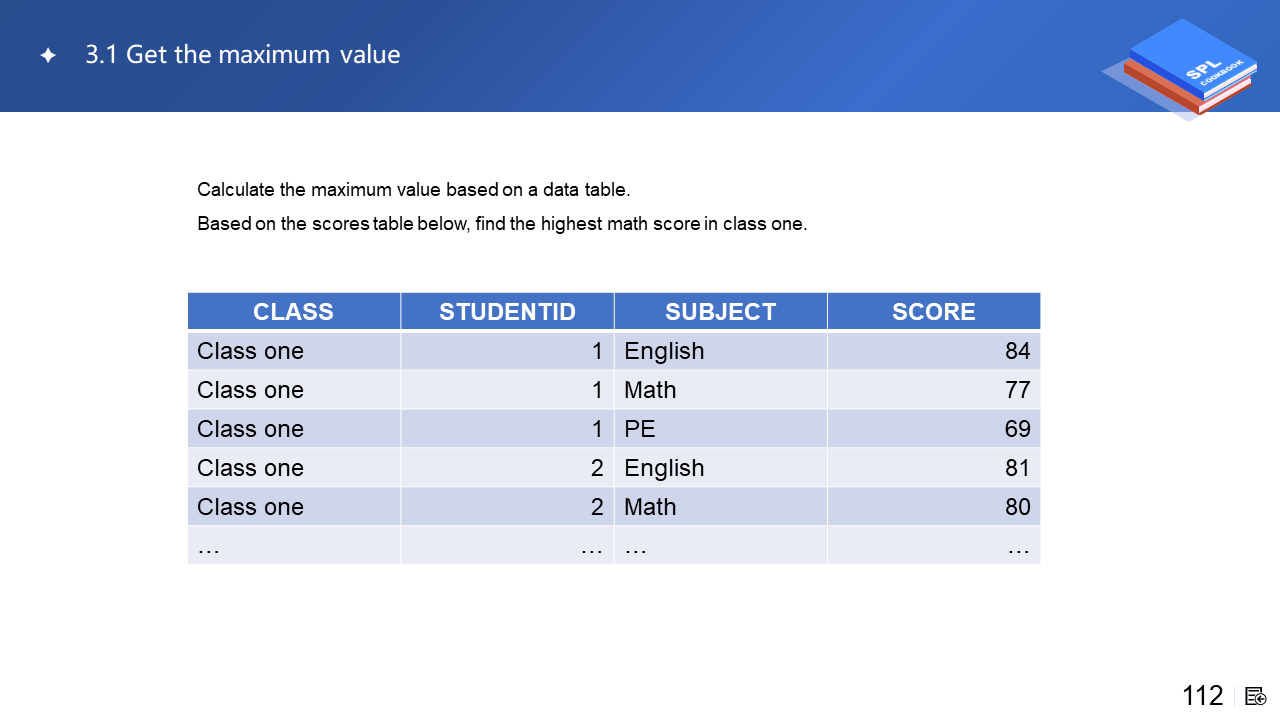Viewport: 1280px width, 720px height.
Task: Click 'Calculate the maximum value' description text
Action: [413, 190]
